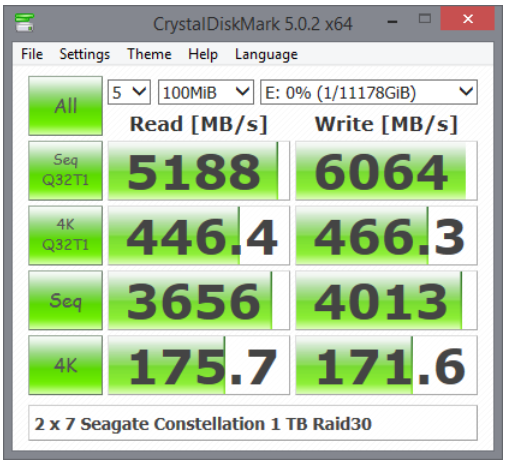Start the 4K Q32T1 benchmark test
The image size is (506, 466).
click(x=65, y=235)
